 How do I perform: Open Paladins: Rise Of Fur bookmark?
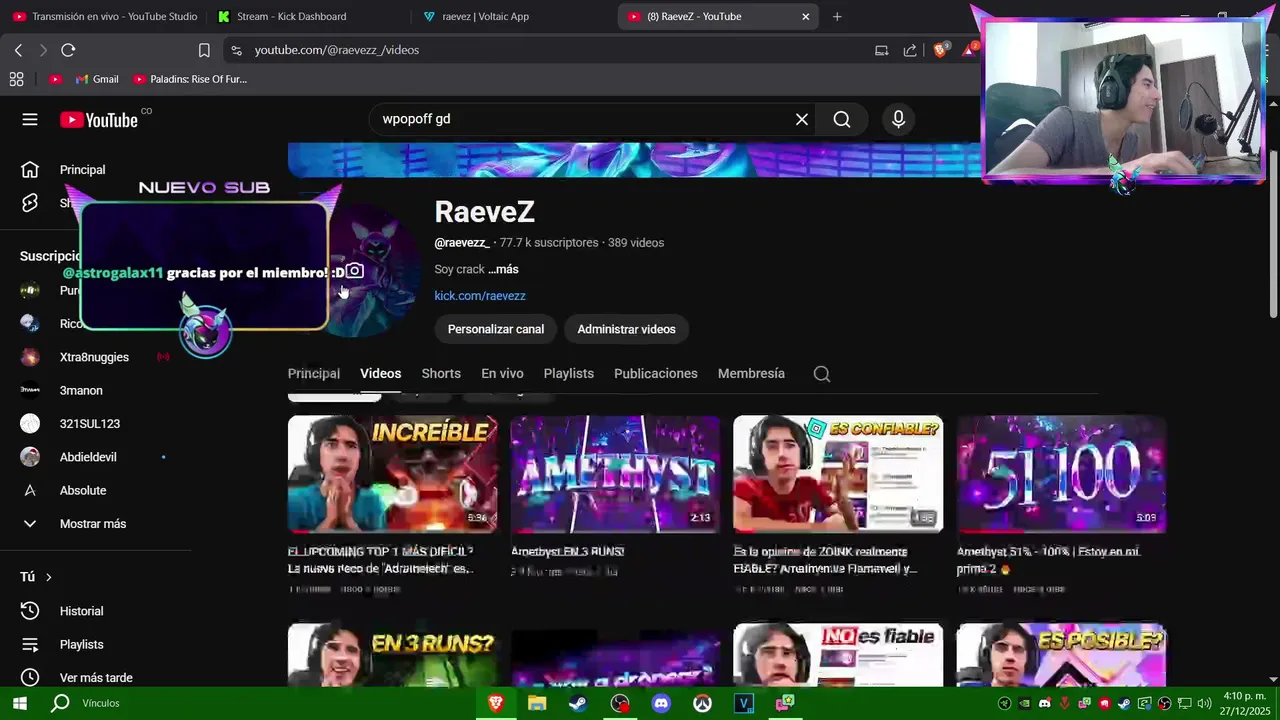190,79
